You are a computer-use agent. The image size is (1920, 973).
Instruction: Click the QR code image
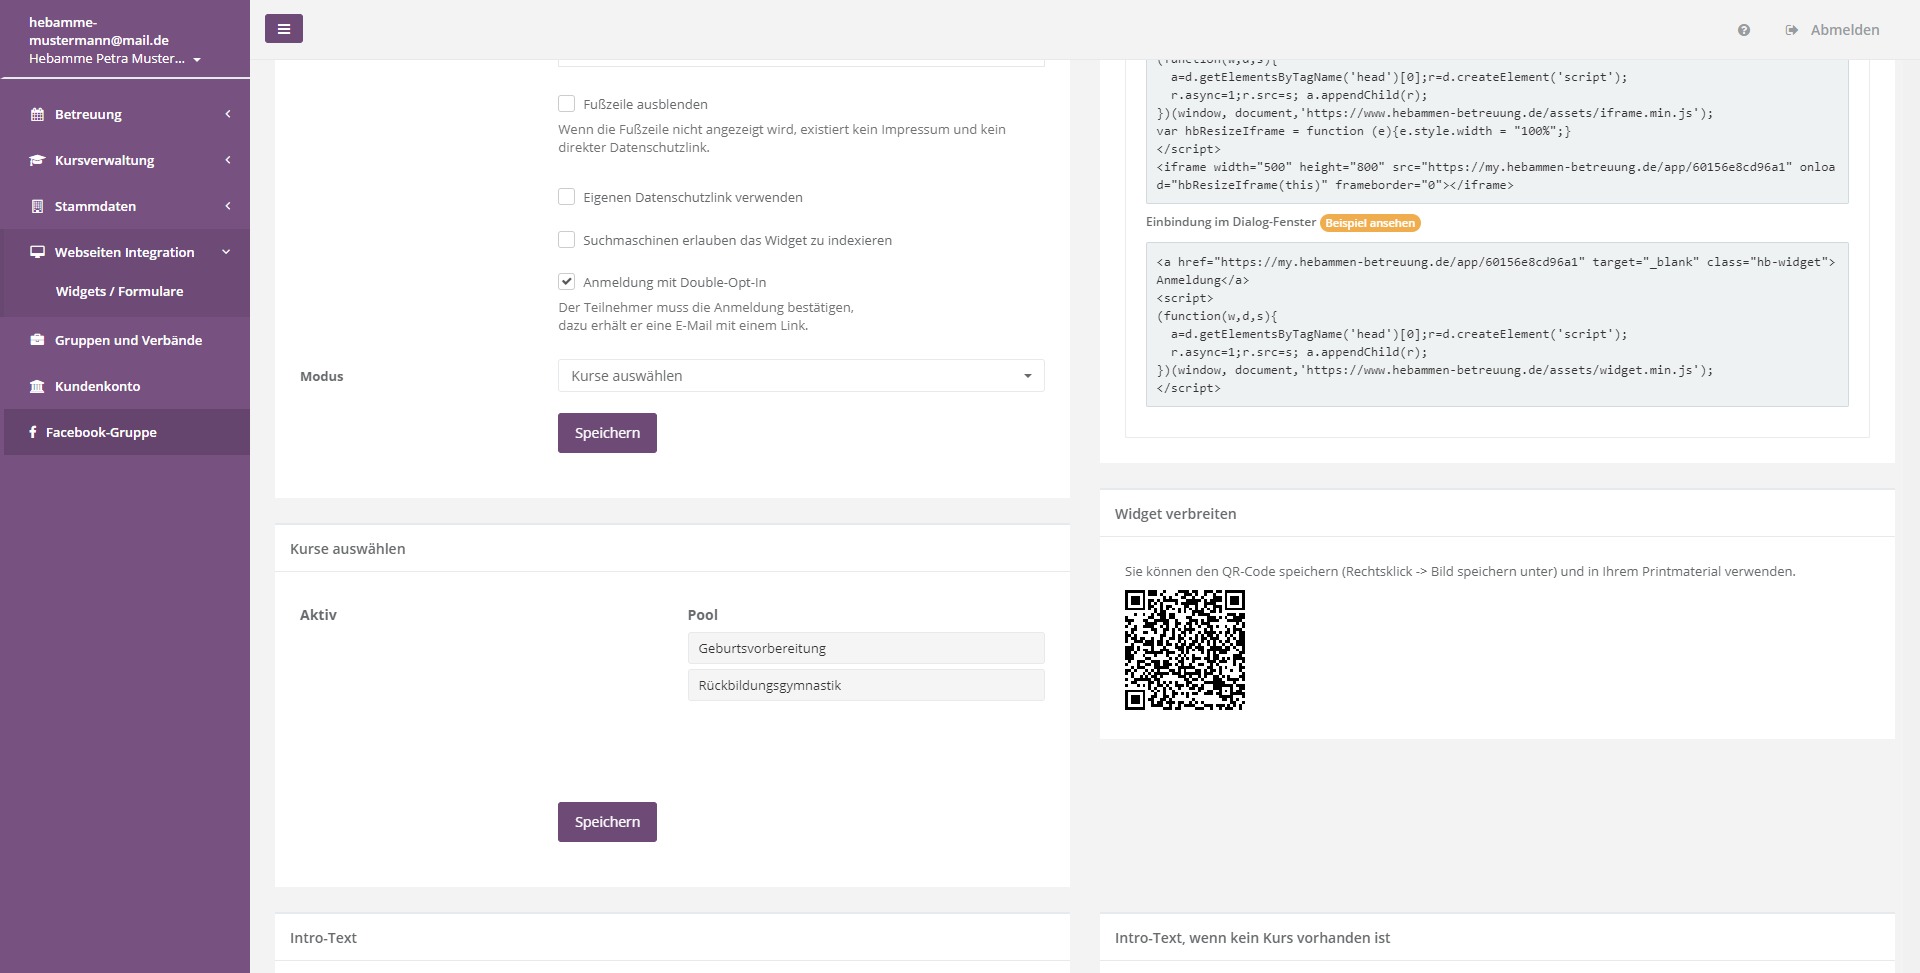pos(1184,650)
